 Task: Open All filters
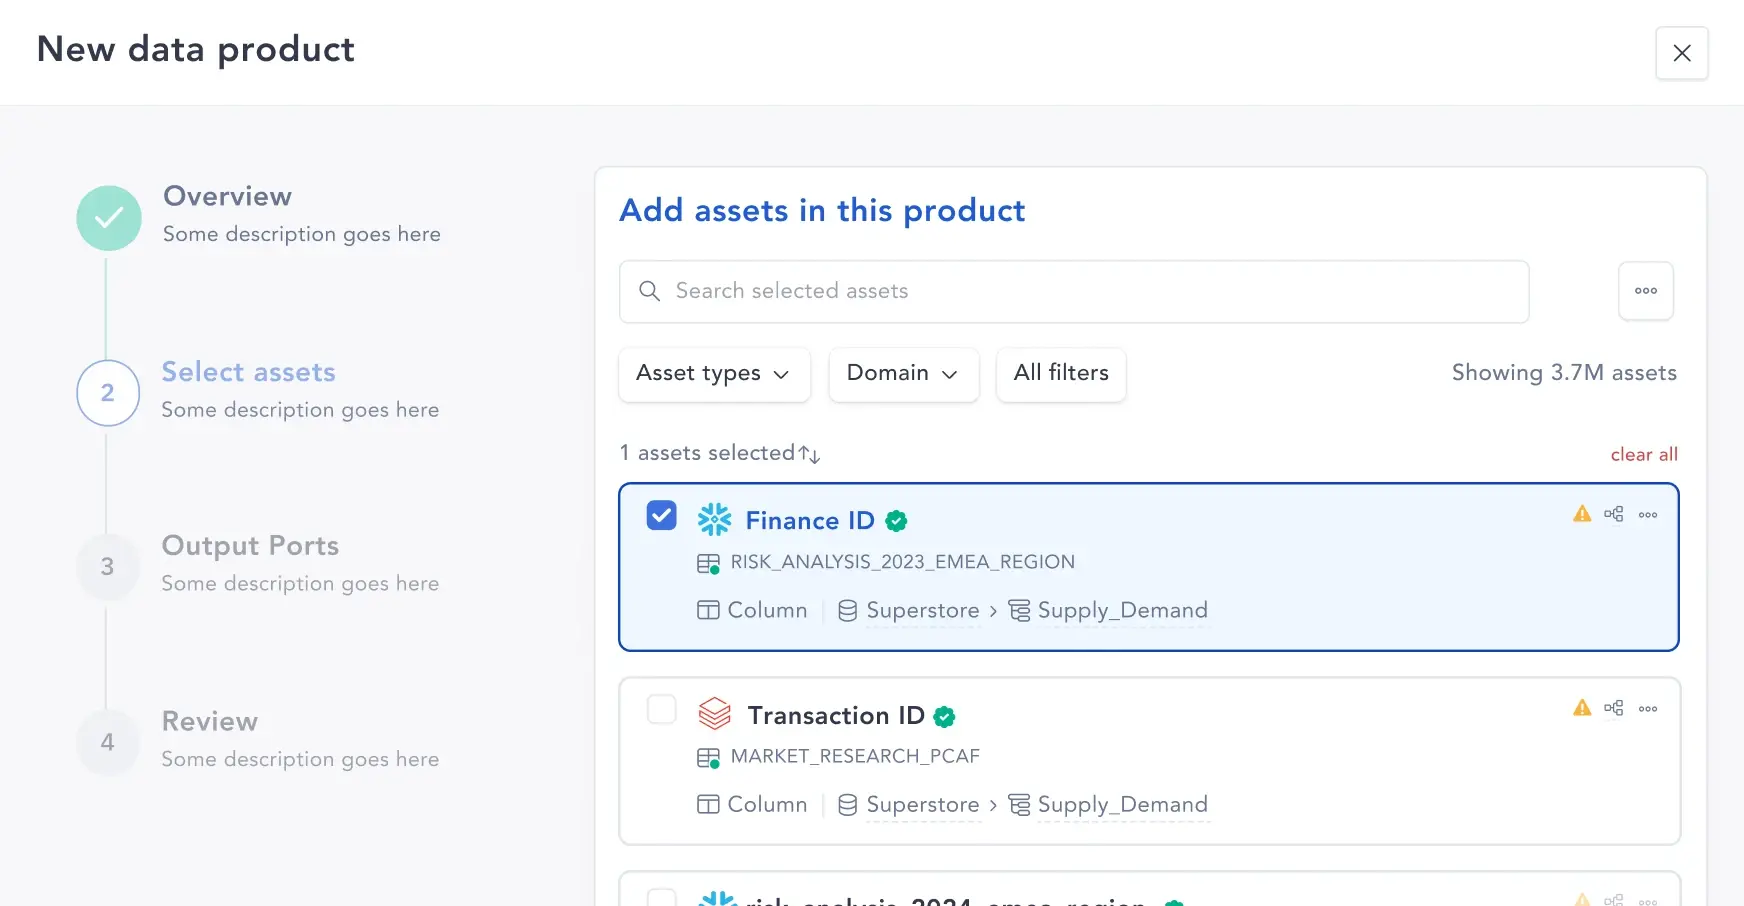tap(1061, 374)
